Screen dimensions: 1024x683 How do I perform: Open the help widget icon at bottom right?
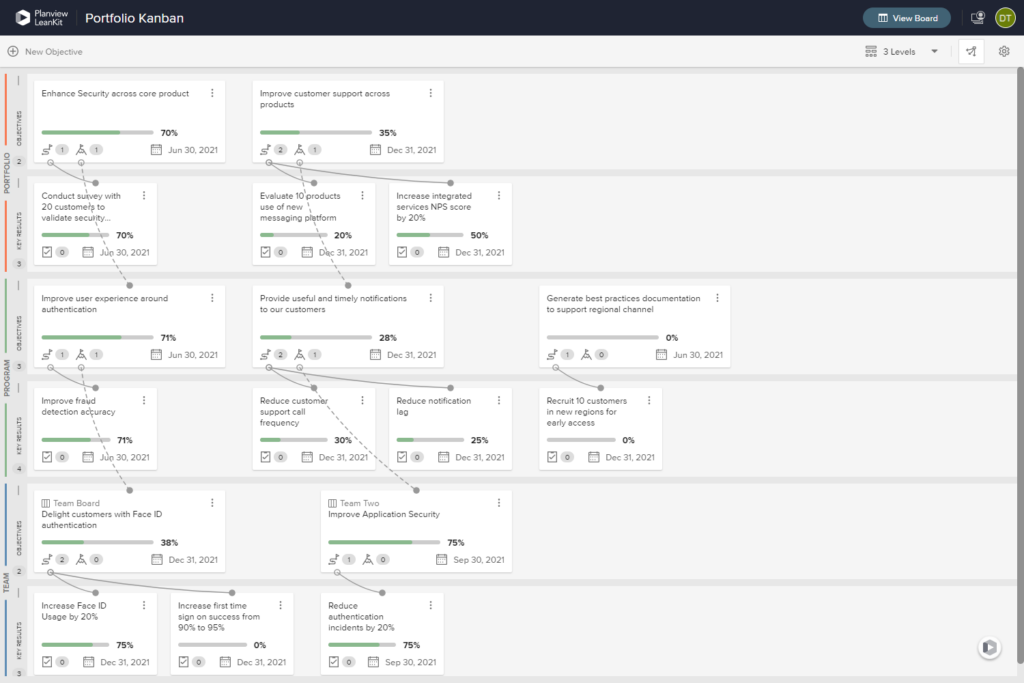989,647
